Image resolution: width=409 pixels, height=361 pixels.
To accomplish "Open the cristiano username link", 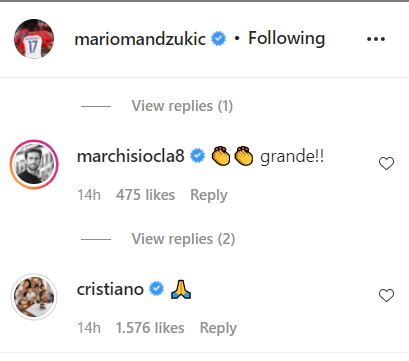I will click(110, 289).
